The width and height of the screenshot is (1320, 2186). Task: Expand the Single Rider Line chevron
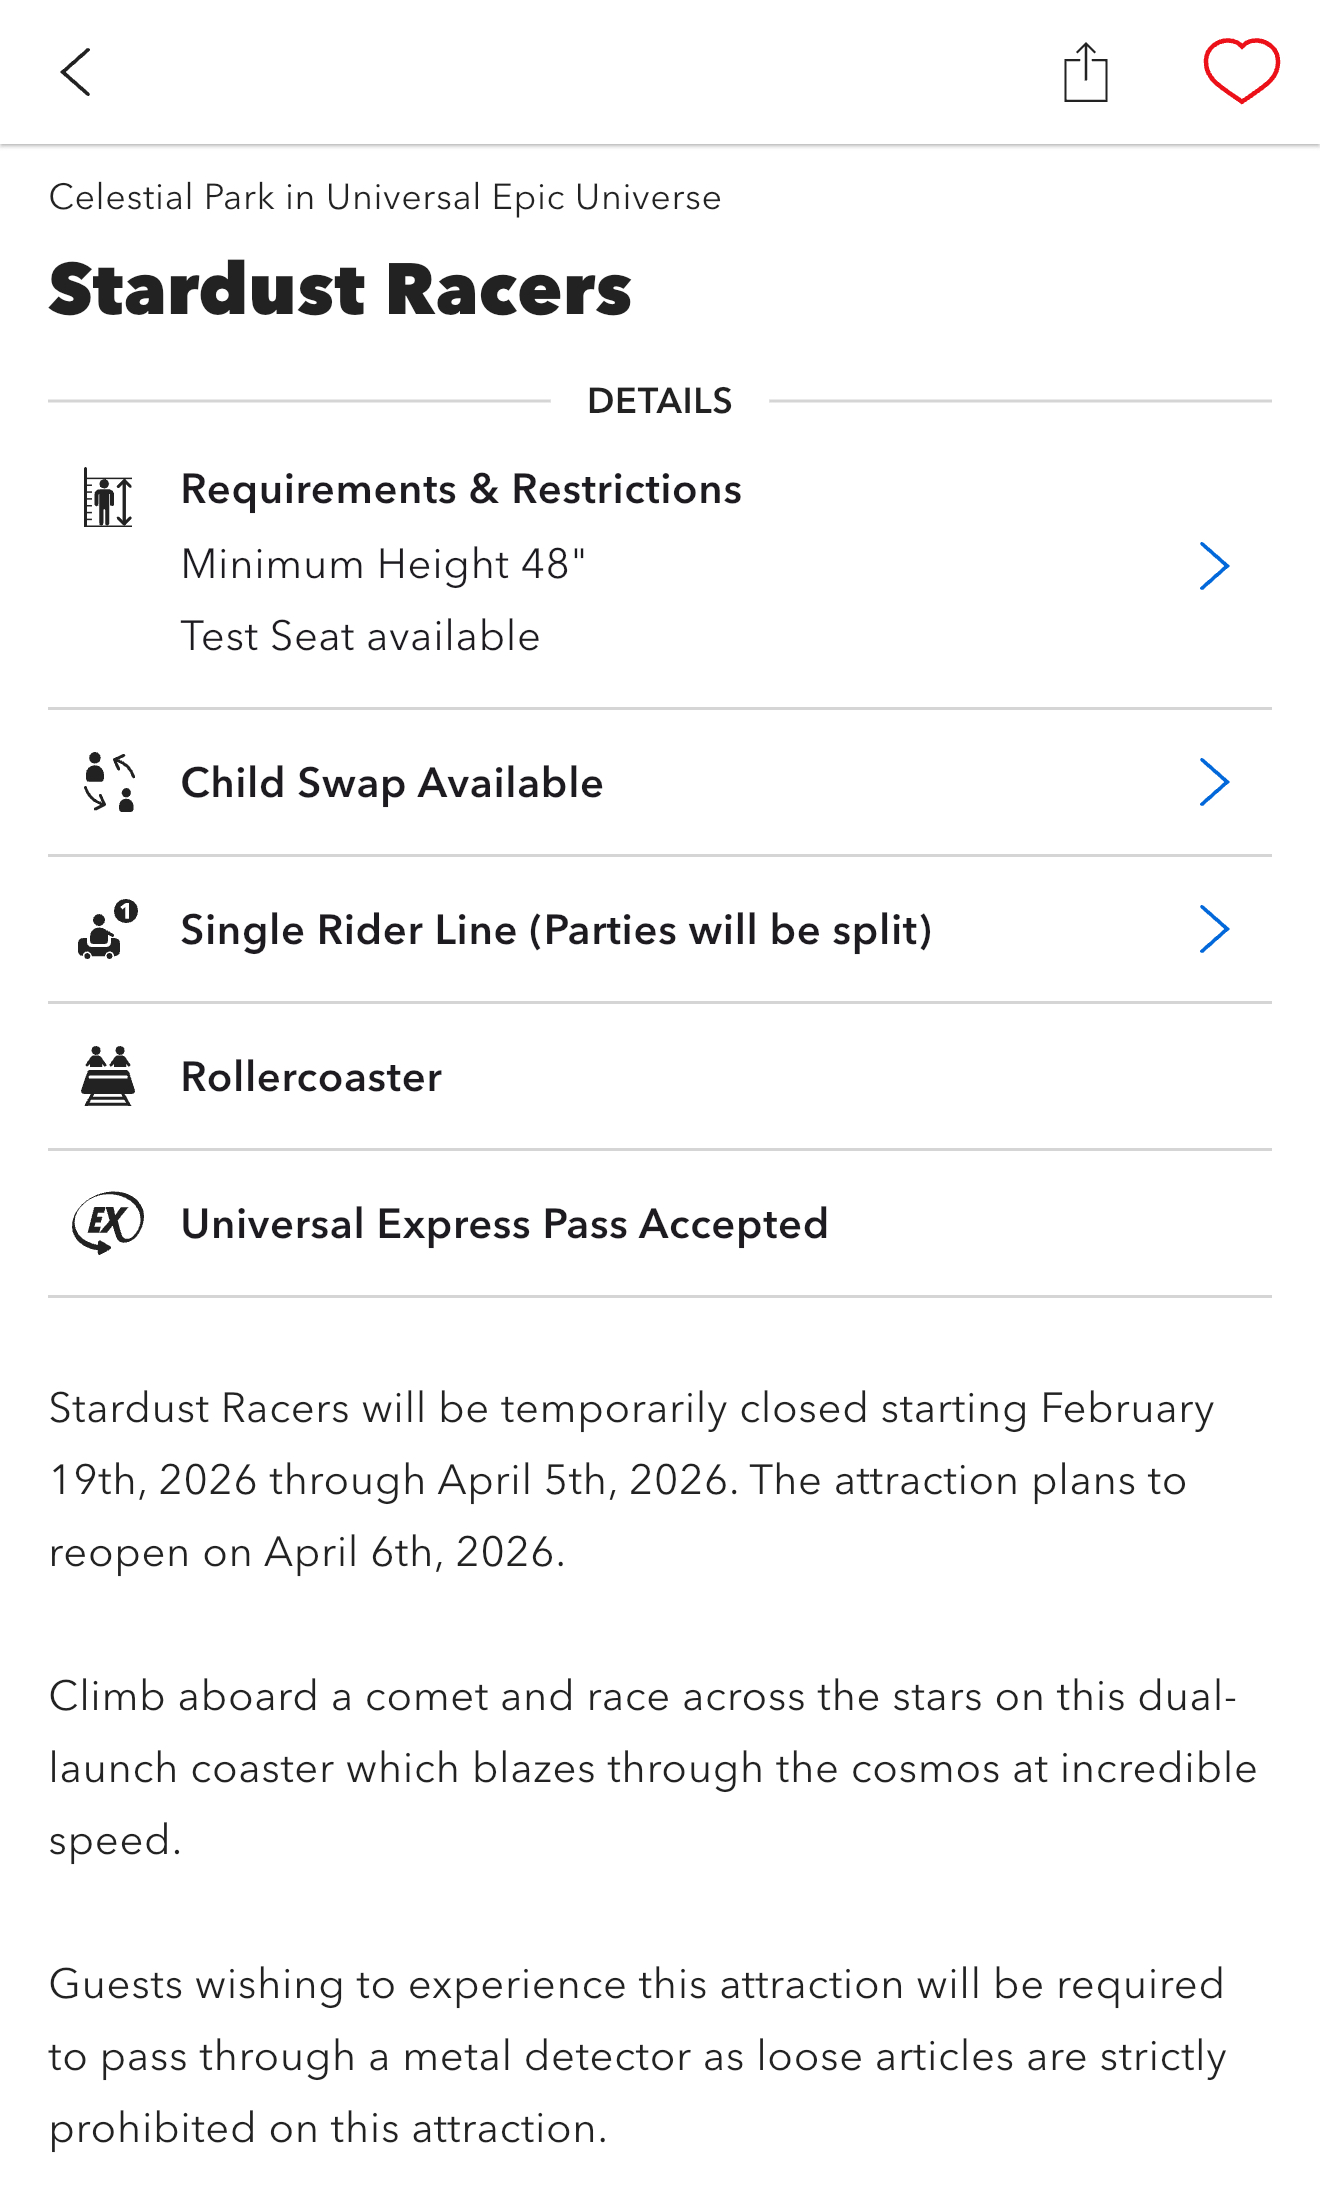click(x=1213, y=930)
